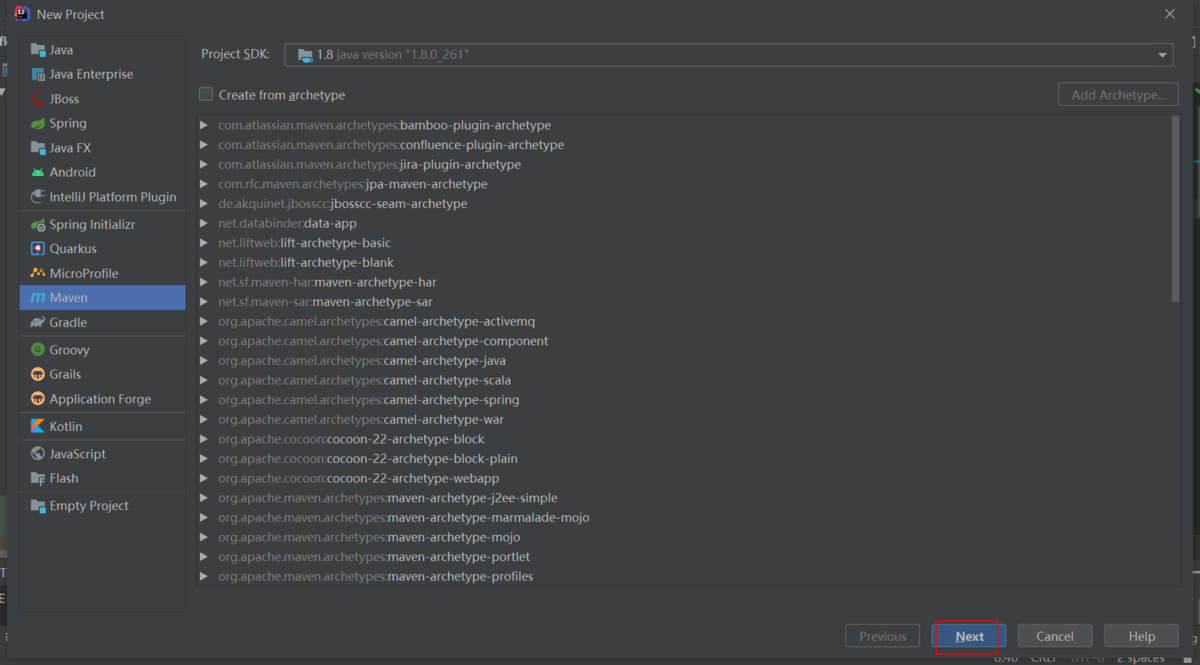
Task: Click the Next button
Action: click(969, 636)
